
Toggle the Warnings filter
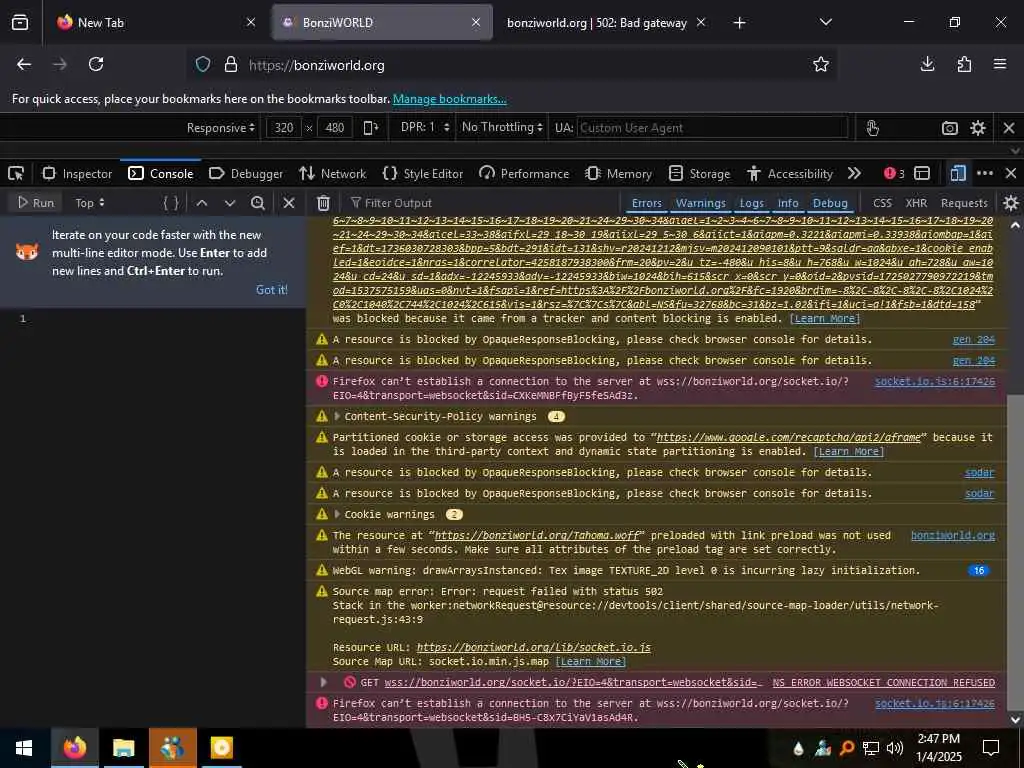point(701,203)
